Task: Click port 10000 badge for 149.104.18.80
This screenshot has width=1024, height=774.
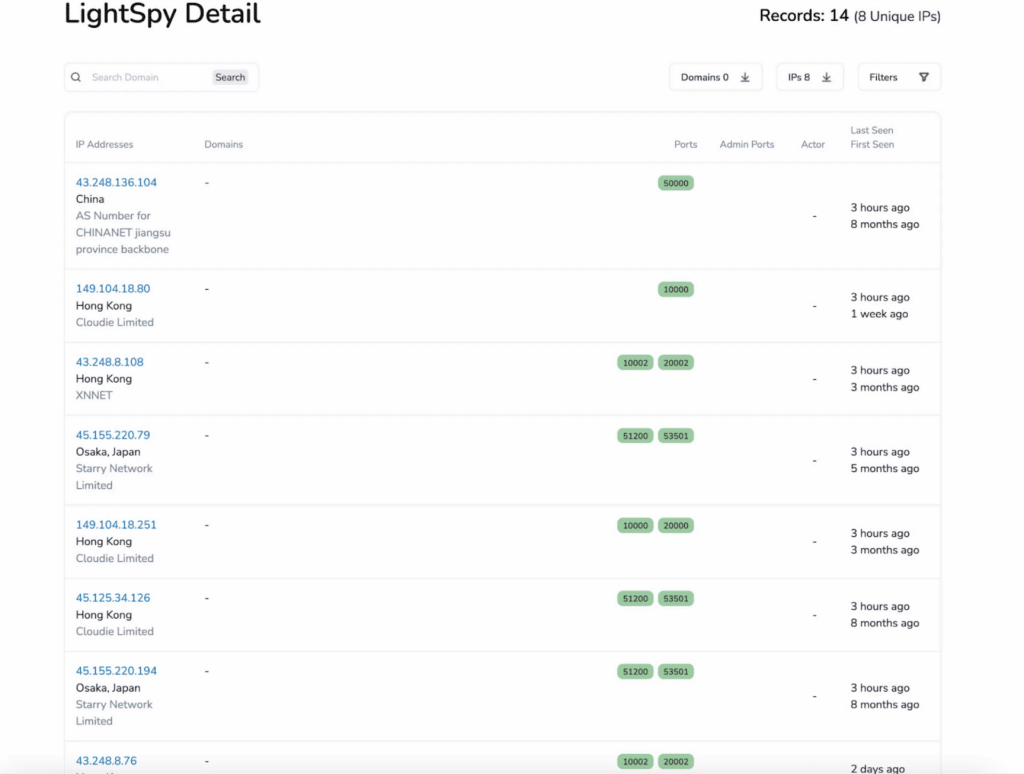Action: (x=676, y=289)
